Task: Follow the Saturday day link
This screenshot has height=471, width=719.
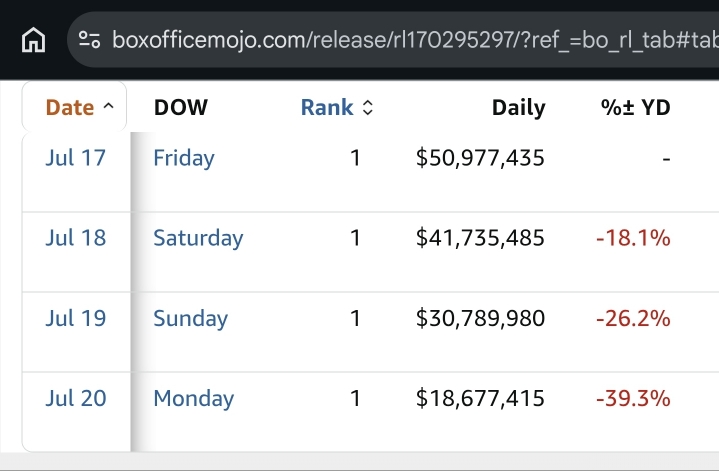Action: point(198,238)
